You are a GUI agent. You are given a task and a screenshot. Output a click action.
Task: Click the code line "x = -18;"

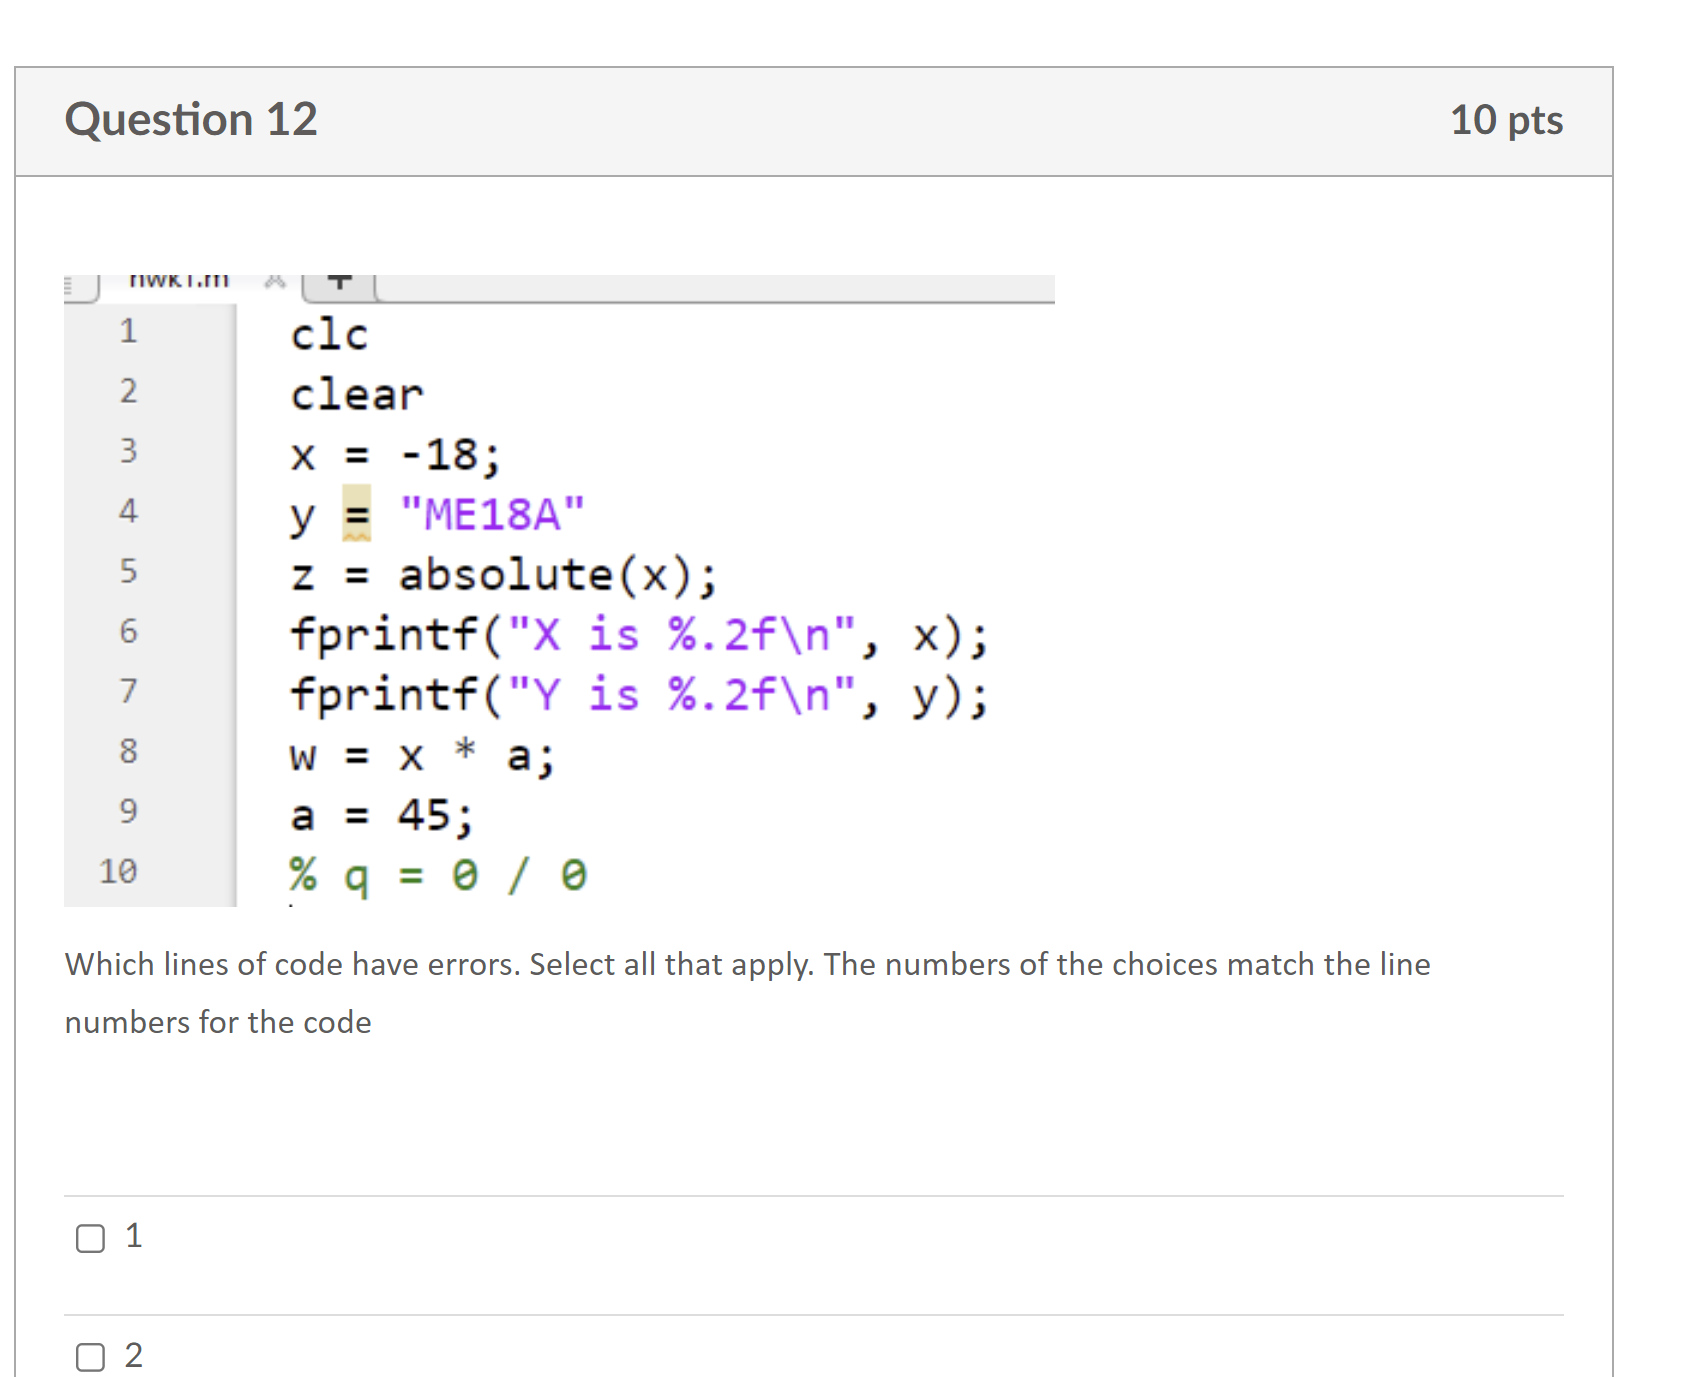[395, 455]
